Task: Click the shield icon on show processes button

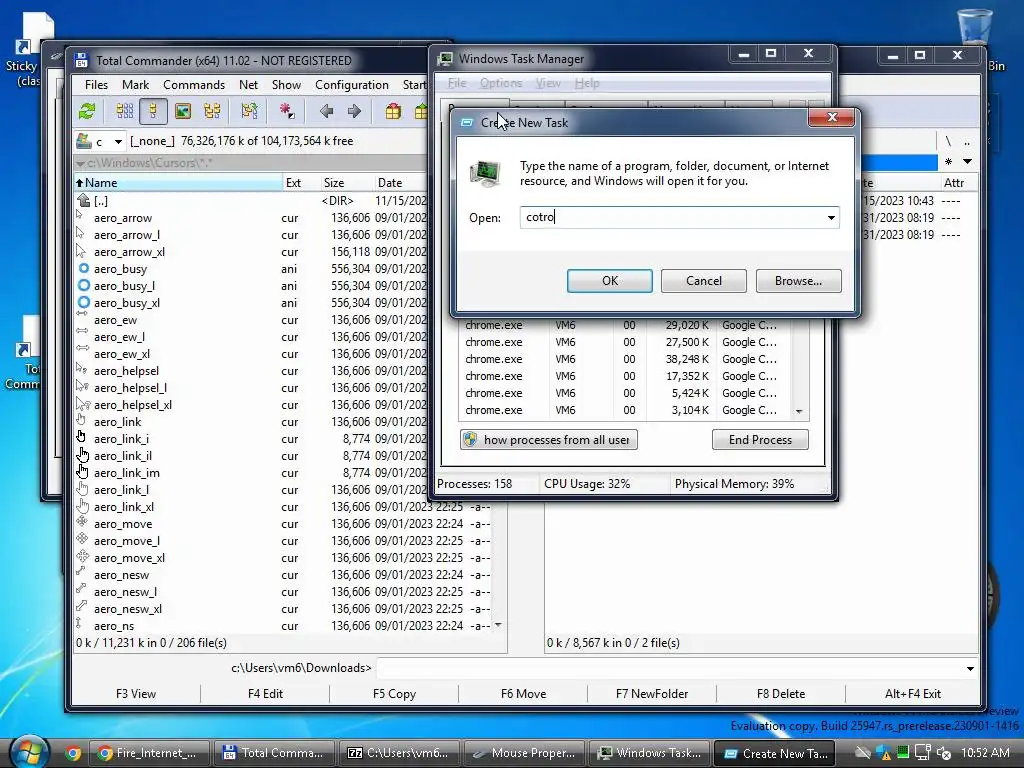Action: [470, 440]
